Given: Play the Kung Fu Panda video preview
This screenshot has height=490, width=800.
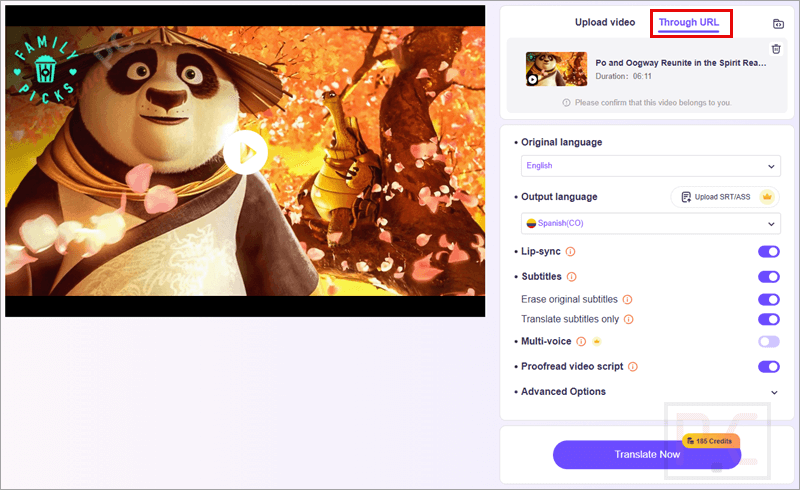Looking at the screenshot, I should click(x=245, y=152).
